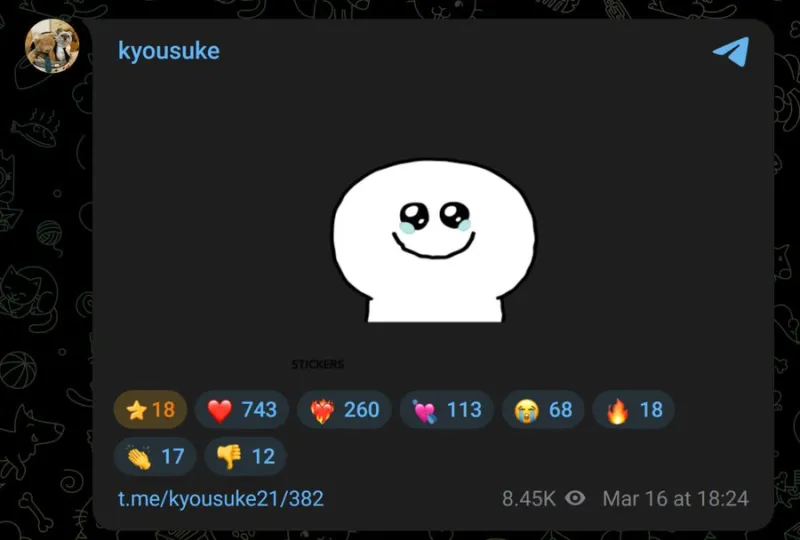Open kyousuke's channel avatar photo
This screenshot has height=540, width=800.
pos(52,46)
